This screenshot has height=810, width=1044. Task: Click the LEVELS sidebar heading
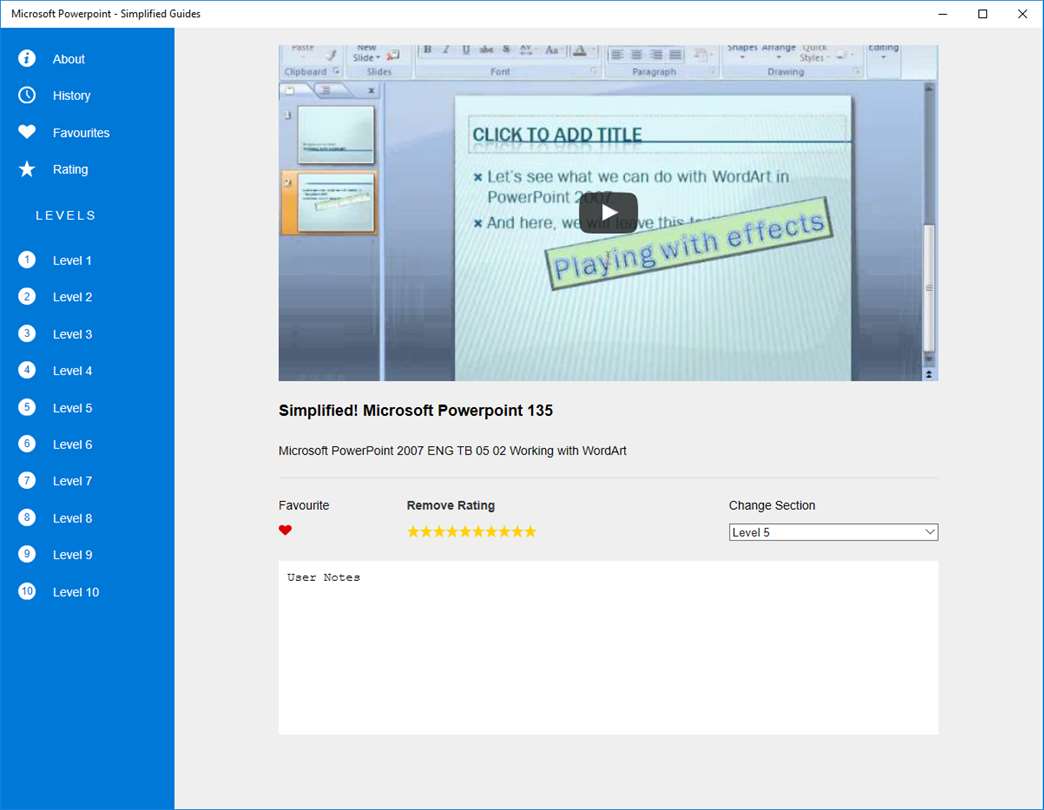point(66,216)
